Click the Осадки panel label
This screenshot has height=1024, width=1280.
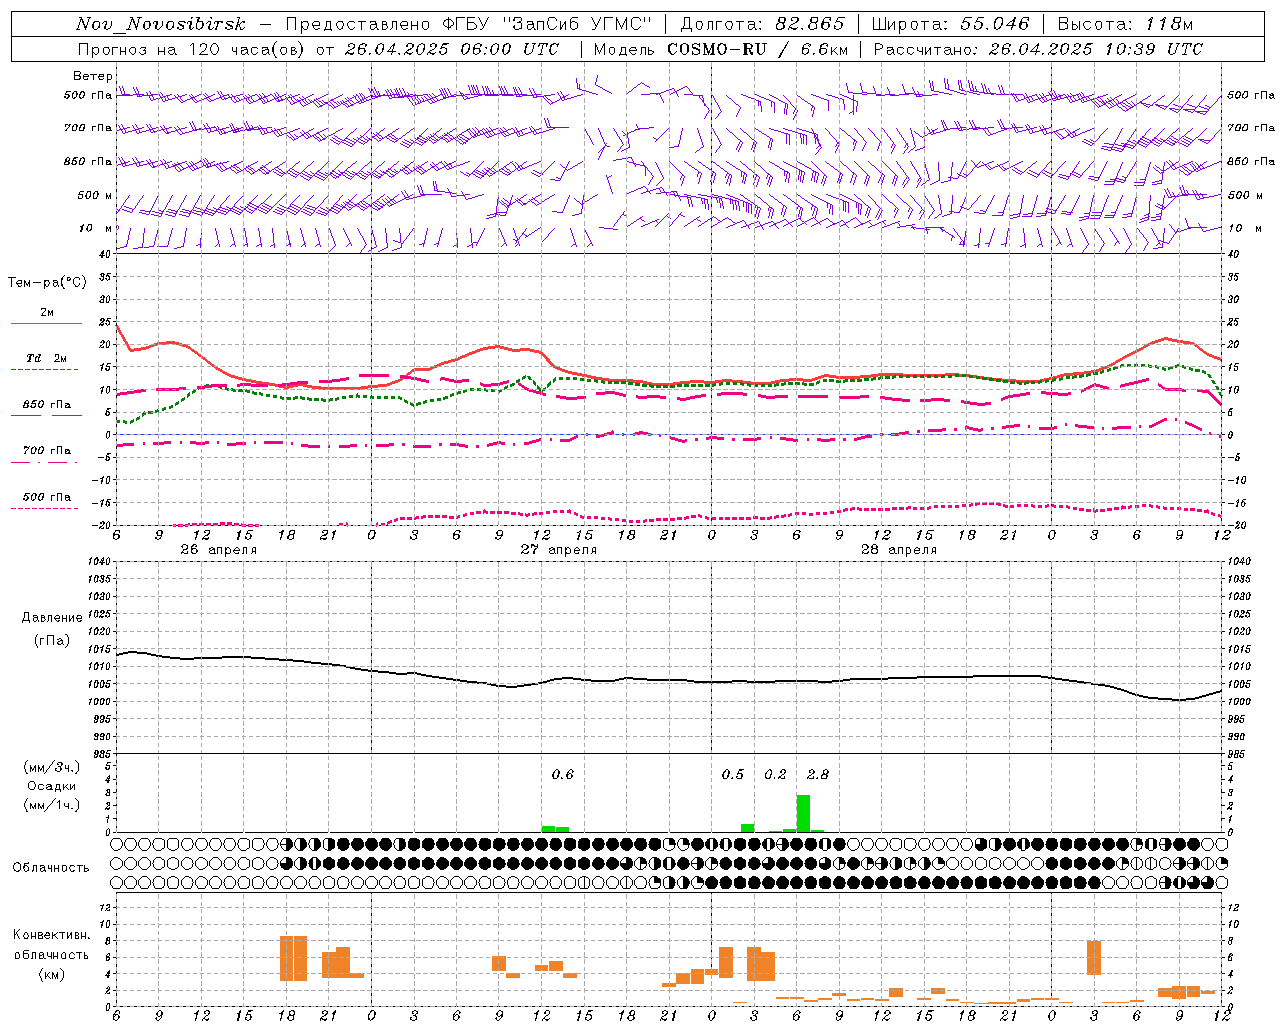click(x=52, y=786)
